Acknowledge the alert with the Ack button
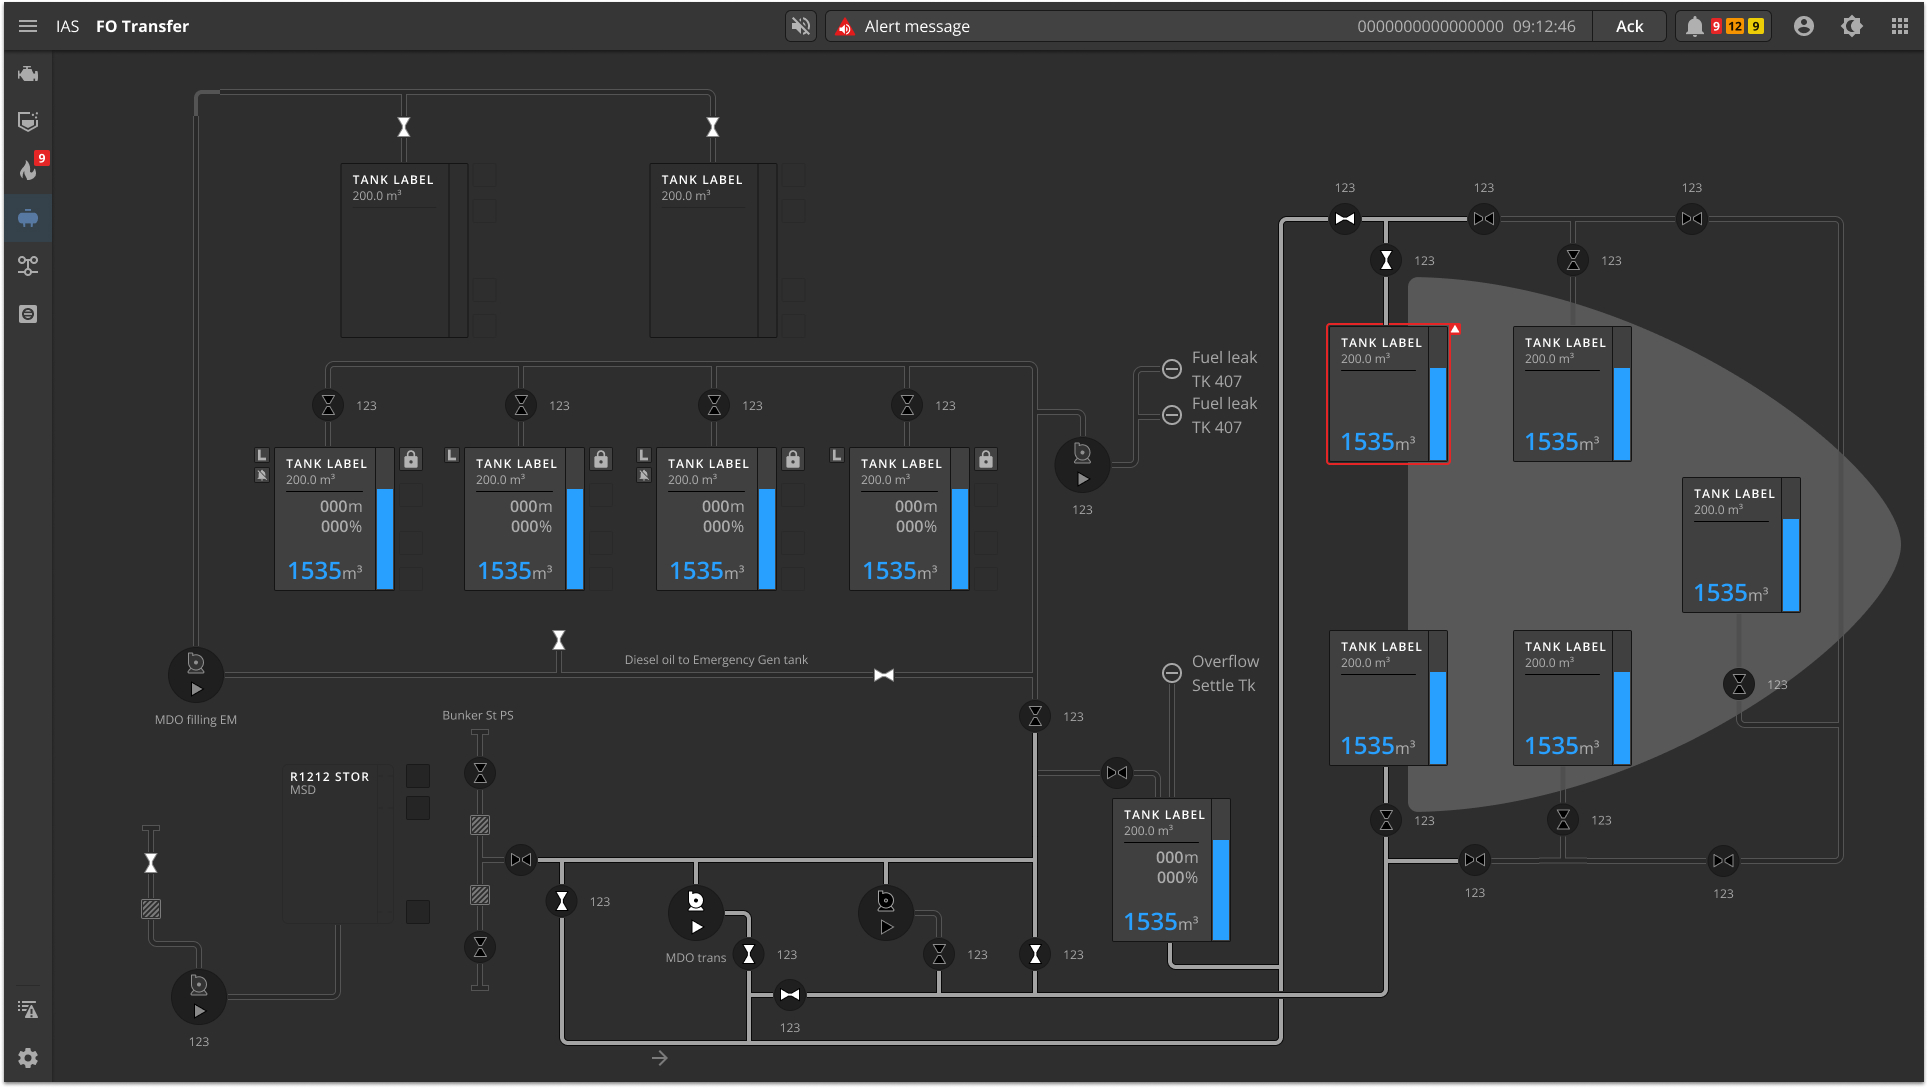 click(x=1629, y=26)
